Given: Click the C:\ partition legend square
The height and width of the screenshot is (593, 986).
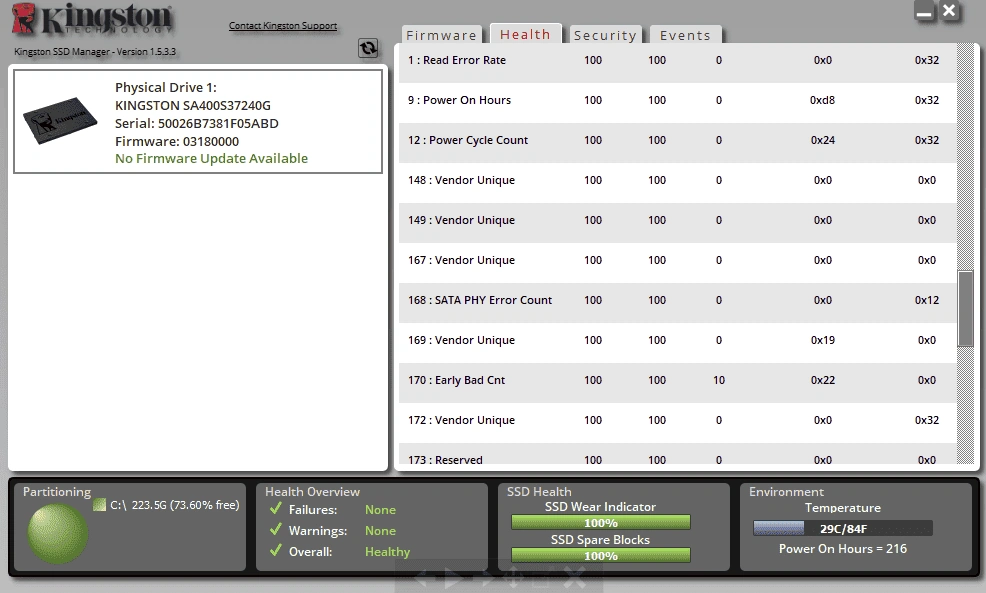Looking at the screenshot, I should (x=99, y=505).
